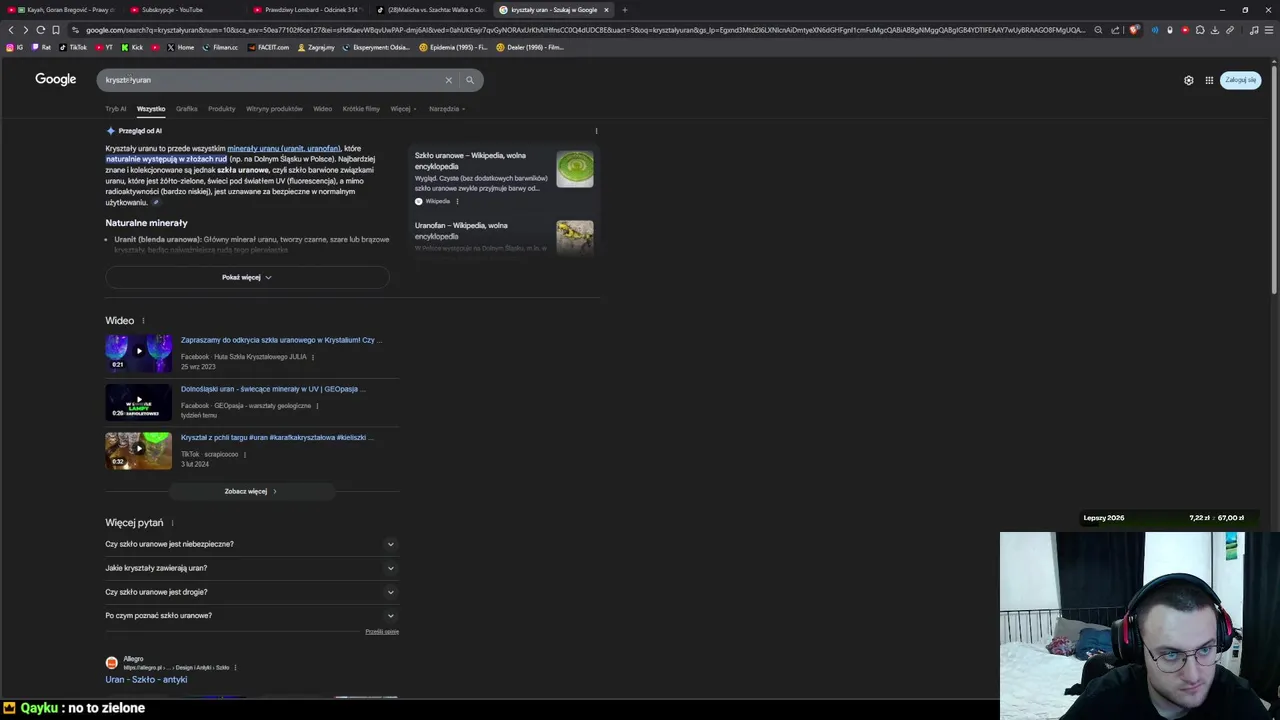
Task: Switch to the Grafika tab
Action: point(187,109)
